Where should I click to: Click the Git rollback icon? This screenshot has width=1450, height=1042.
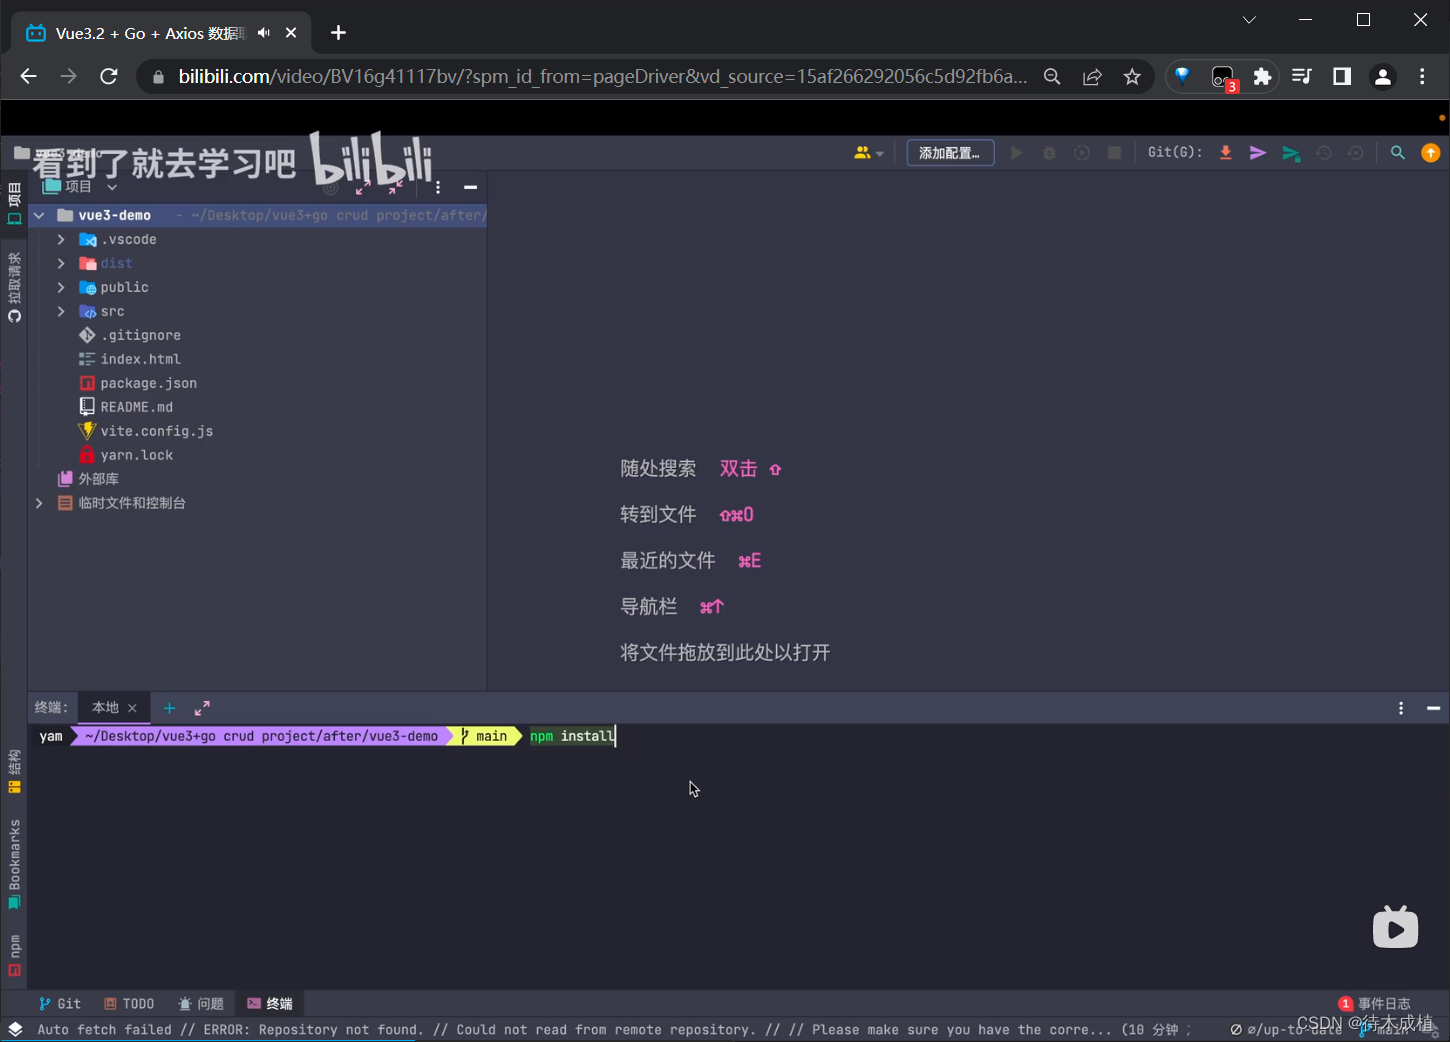point(1356,153)
